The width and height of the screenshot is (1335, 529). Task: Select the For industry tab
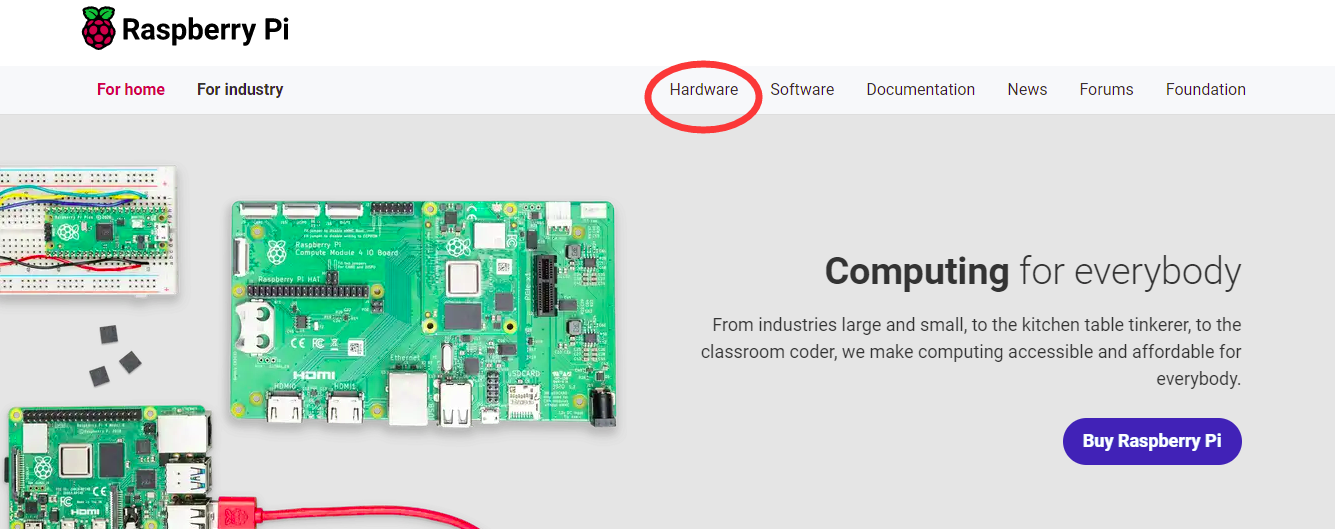[240, 89]
